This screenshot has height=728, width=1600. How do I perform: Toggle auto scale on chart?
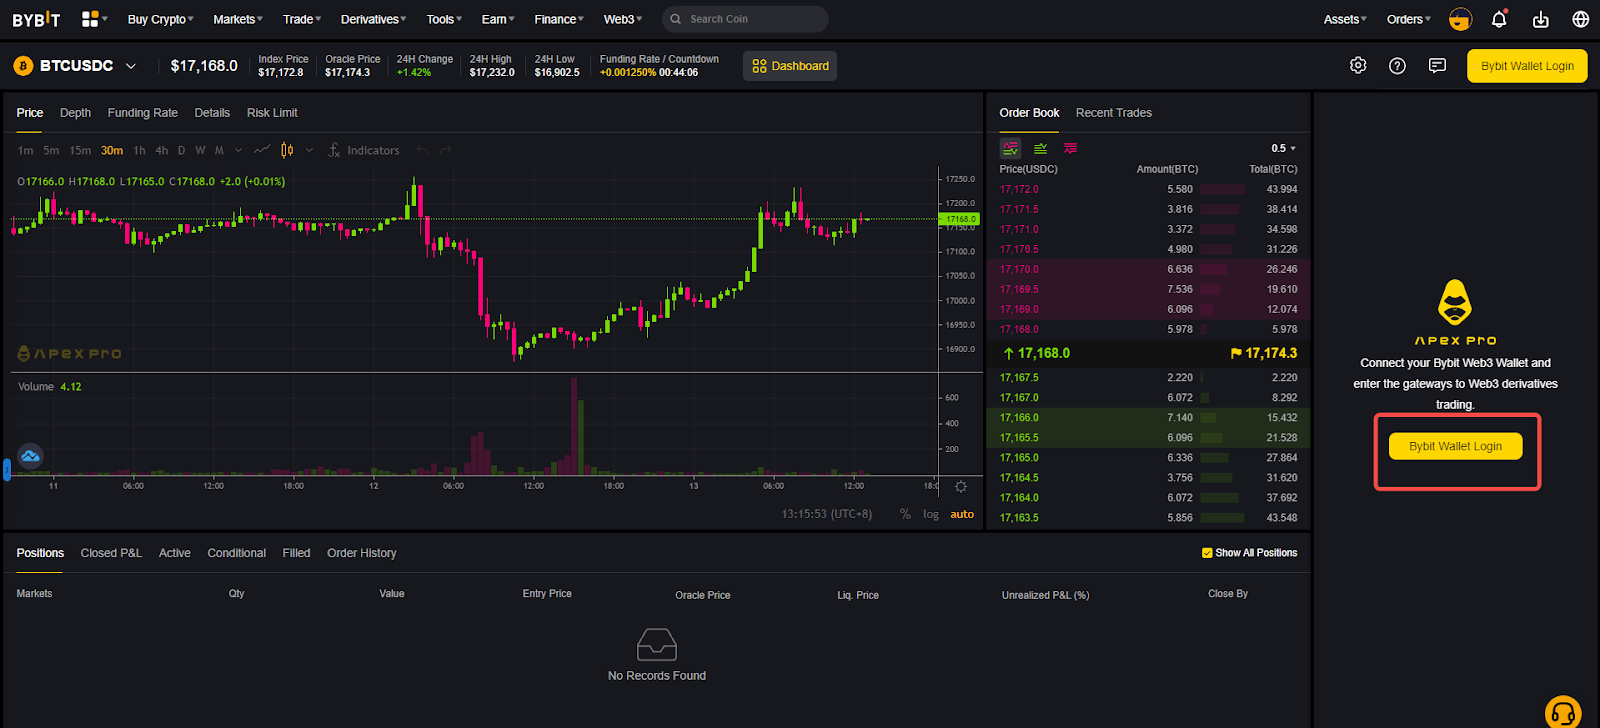pos(962,514)
